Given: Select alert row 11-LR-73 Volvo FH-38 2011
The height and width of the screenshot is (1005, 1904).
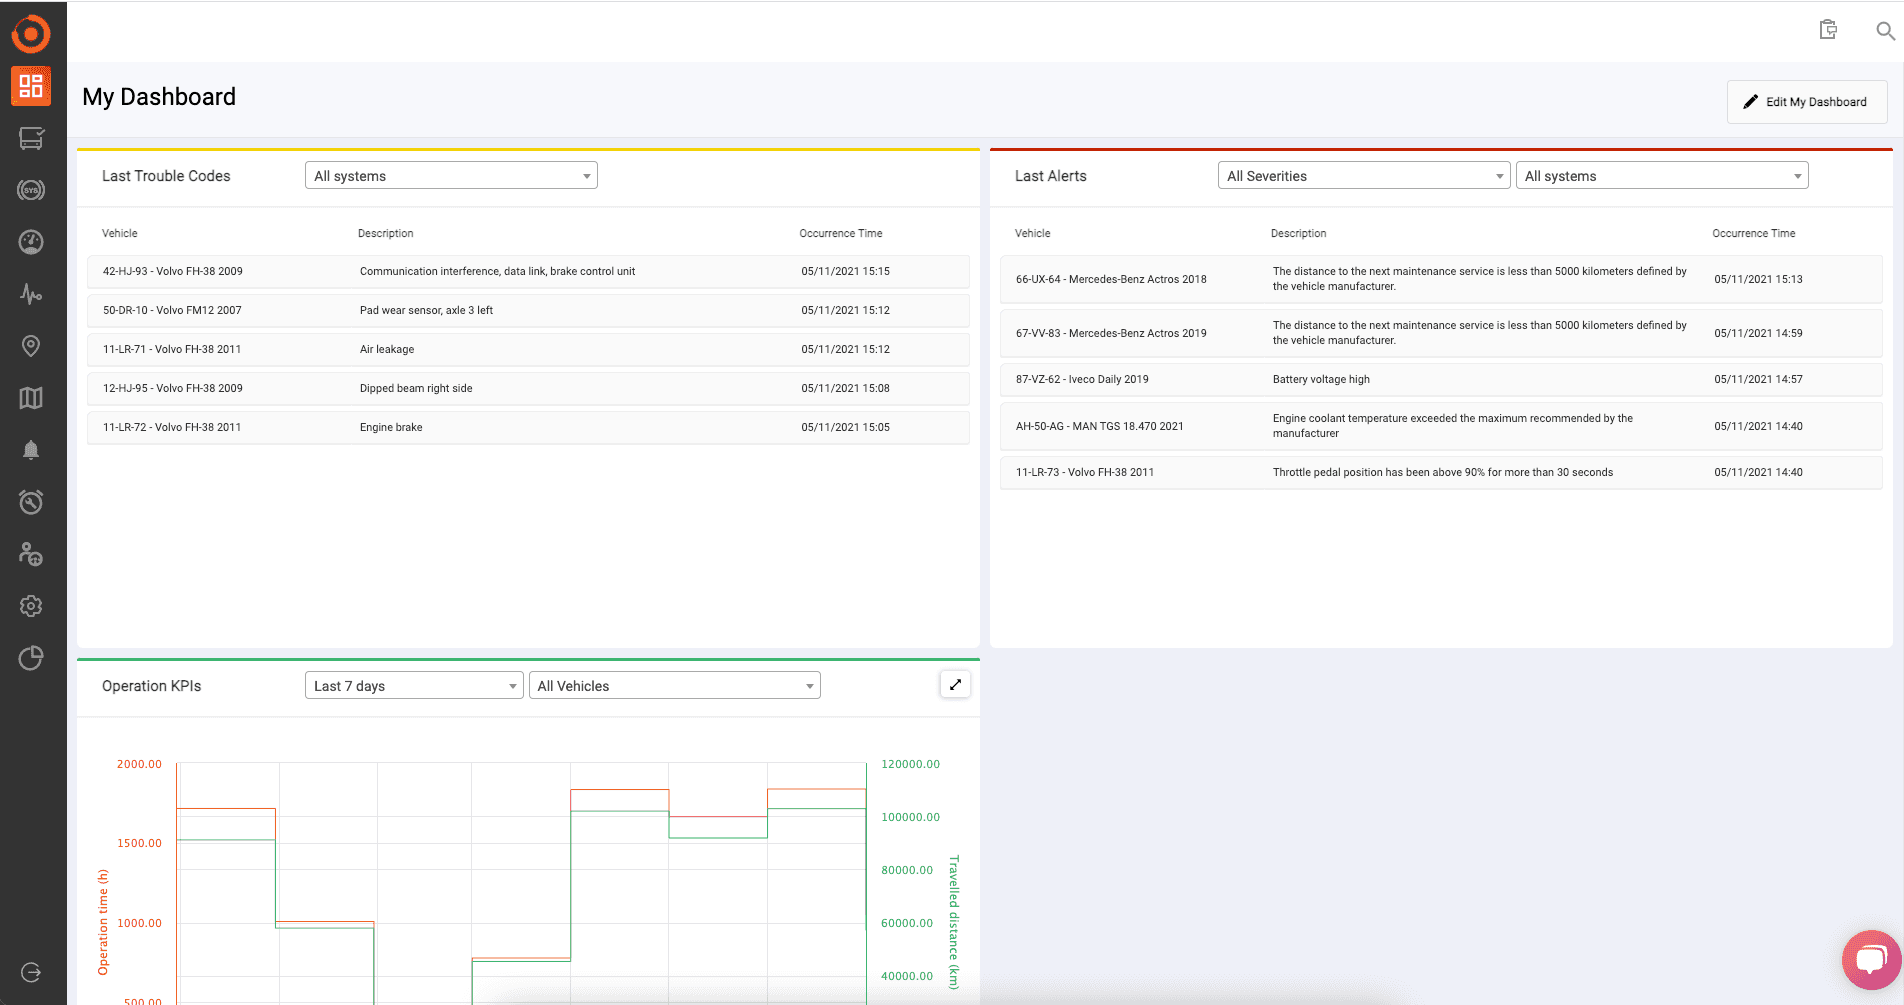Looking at the screenshot, I should pyautogui.click(x=1441, y=472).
